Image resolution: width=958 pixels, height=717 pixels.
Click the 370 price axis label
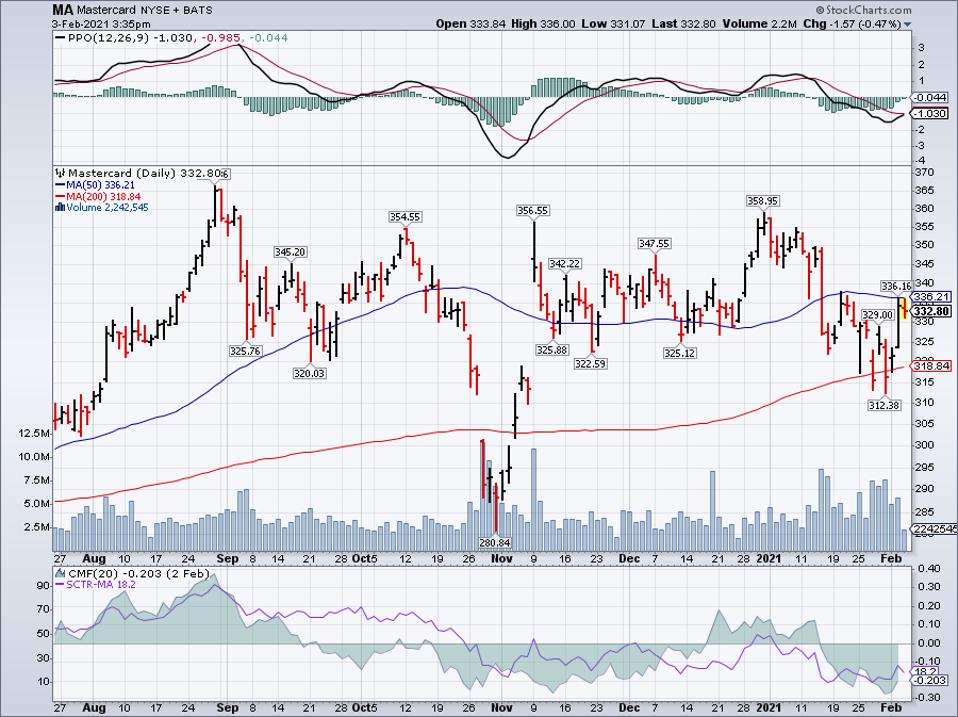[x=924, y=173]
